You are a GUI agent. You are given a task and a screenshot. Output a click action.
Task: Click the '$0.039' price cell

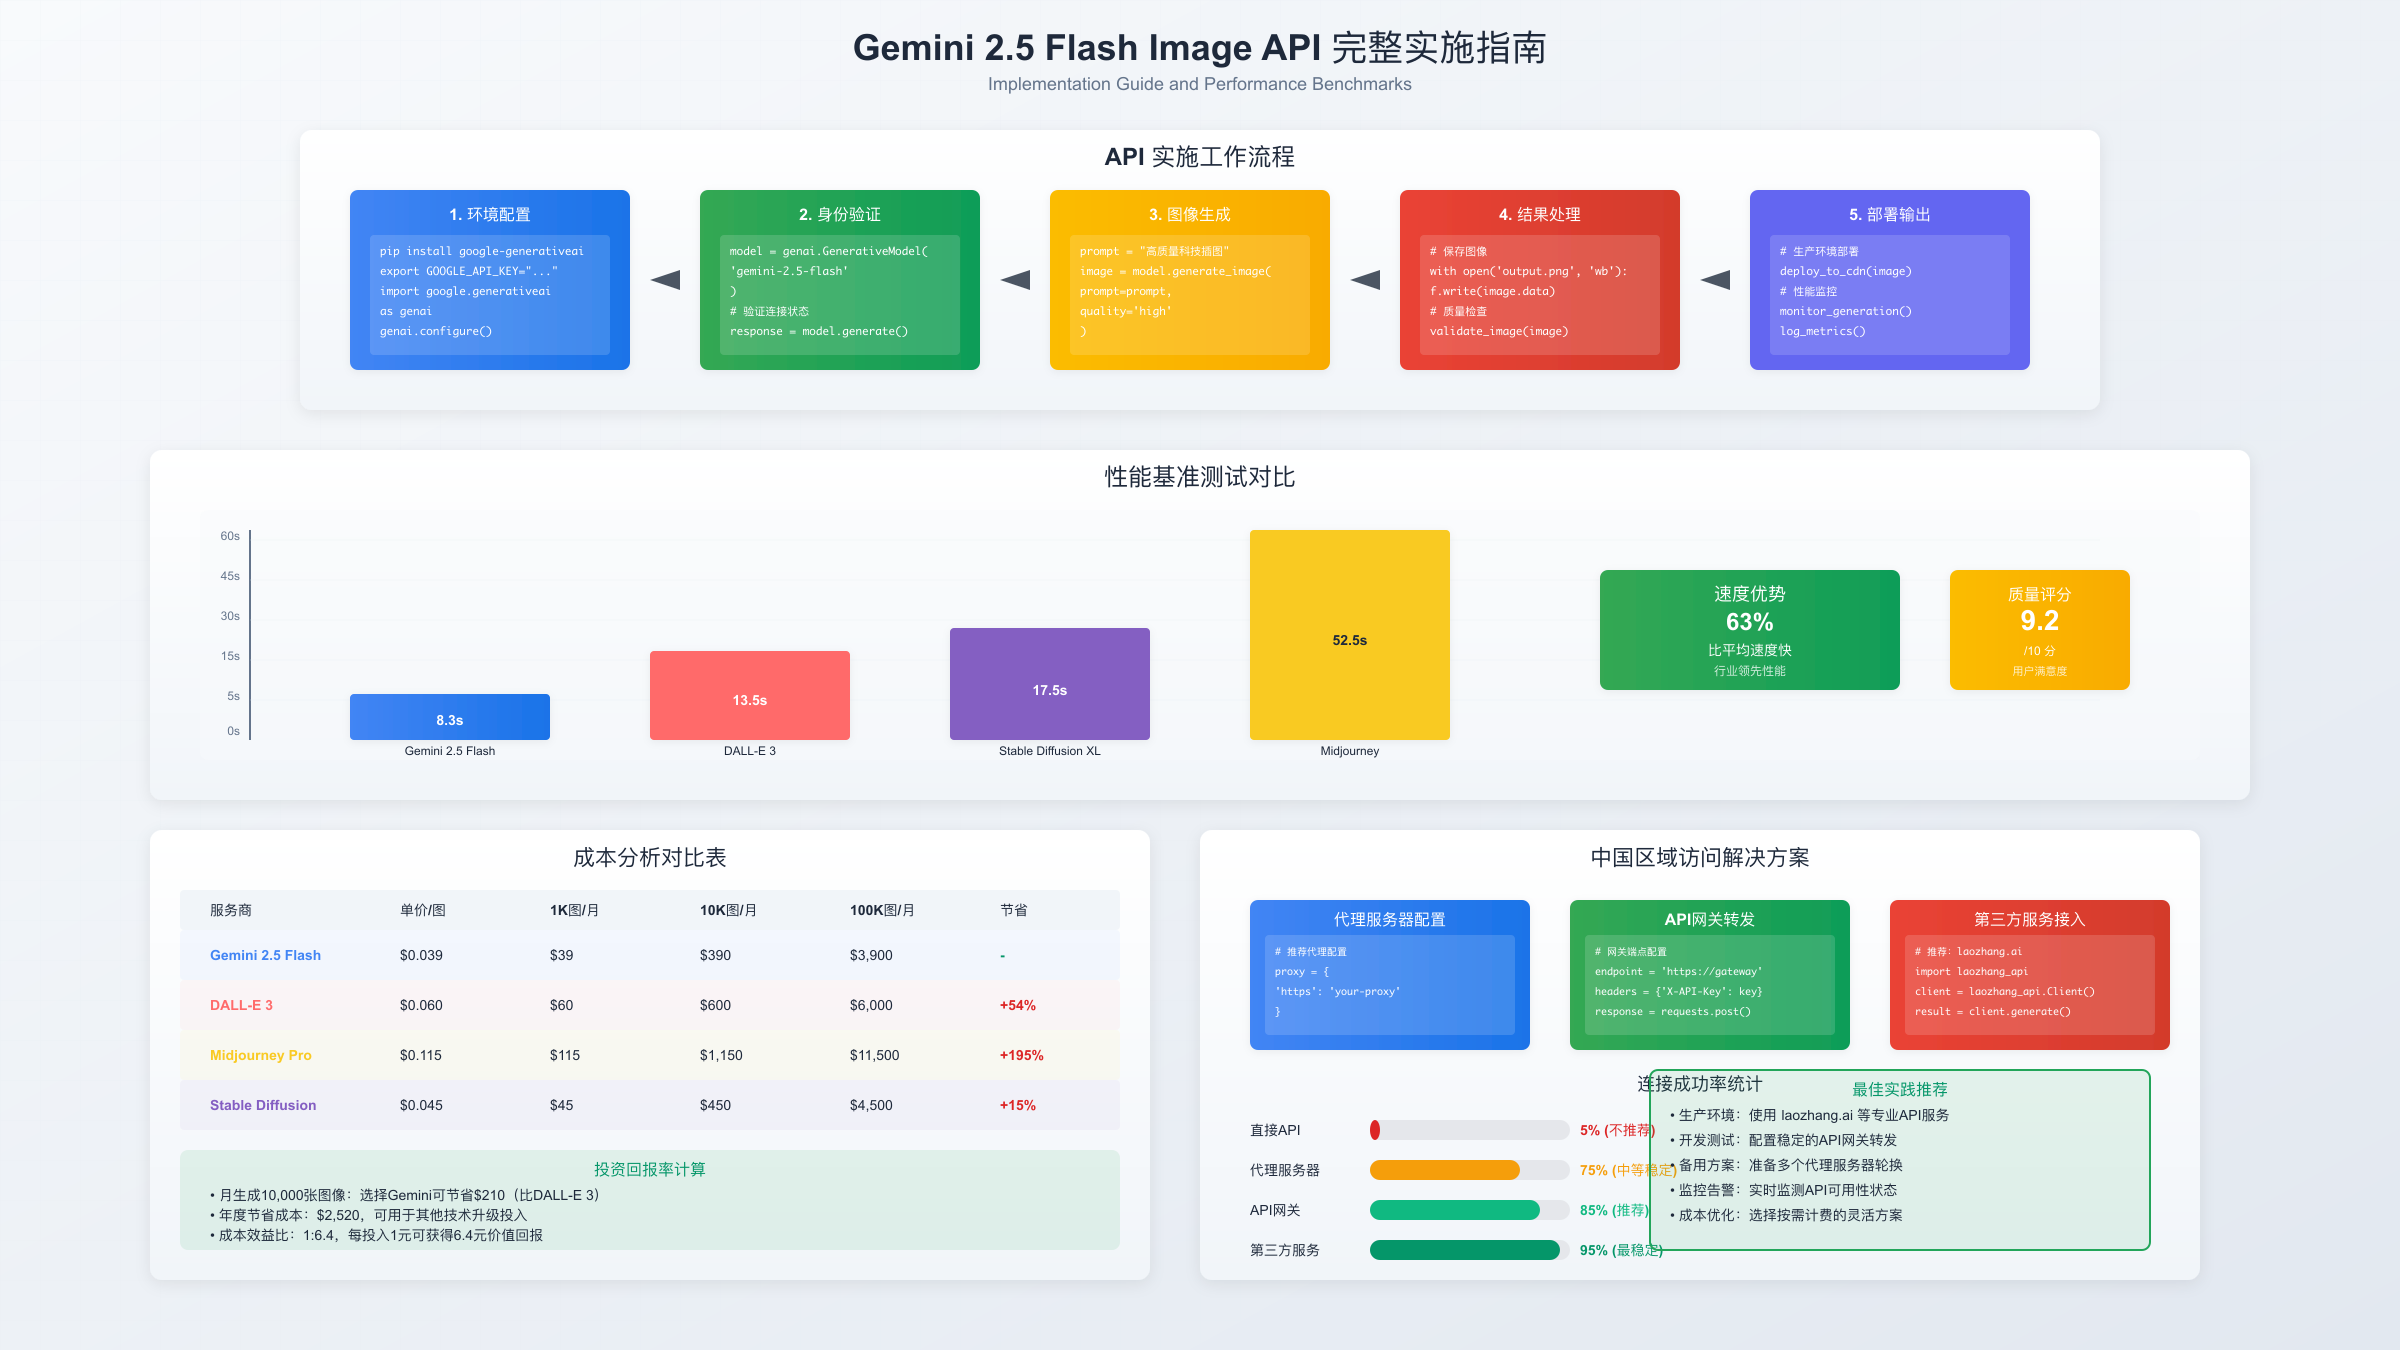pos(421,955)
